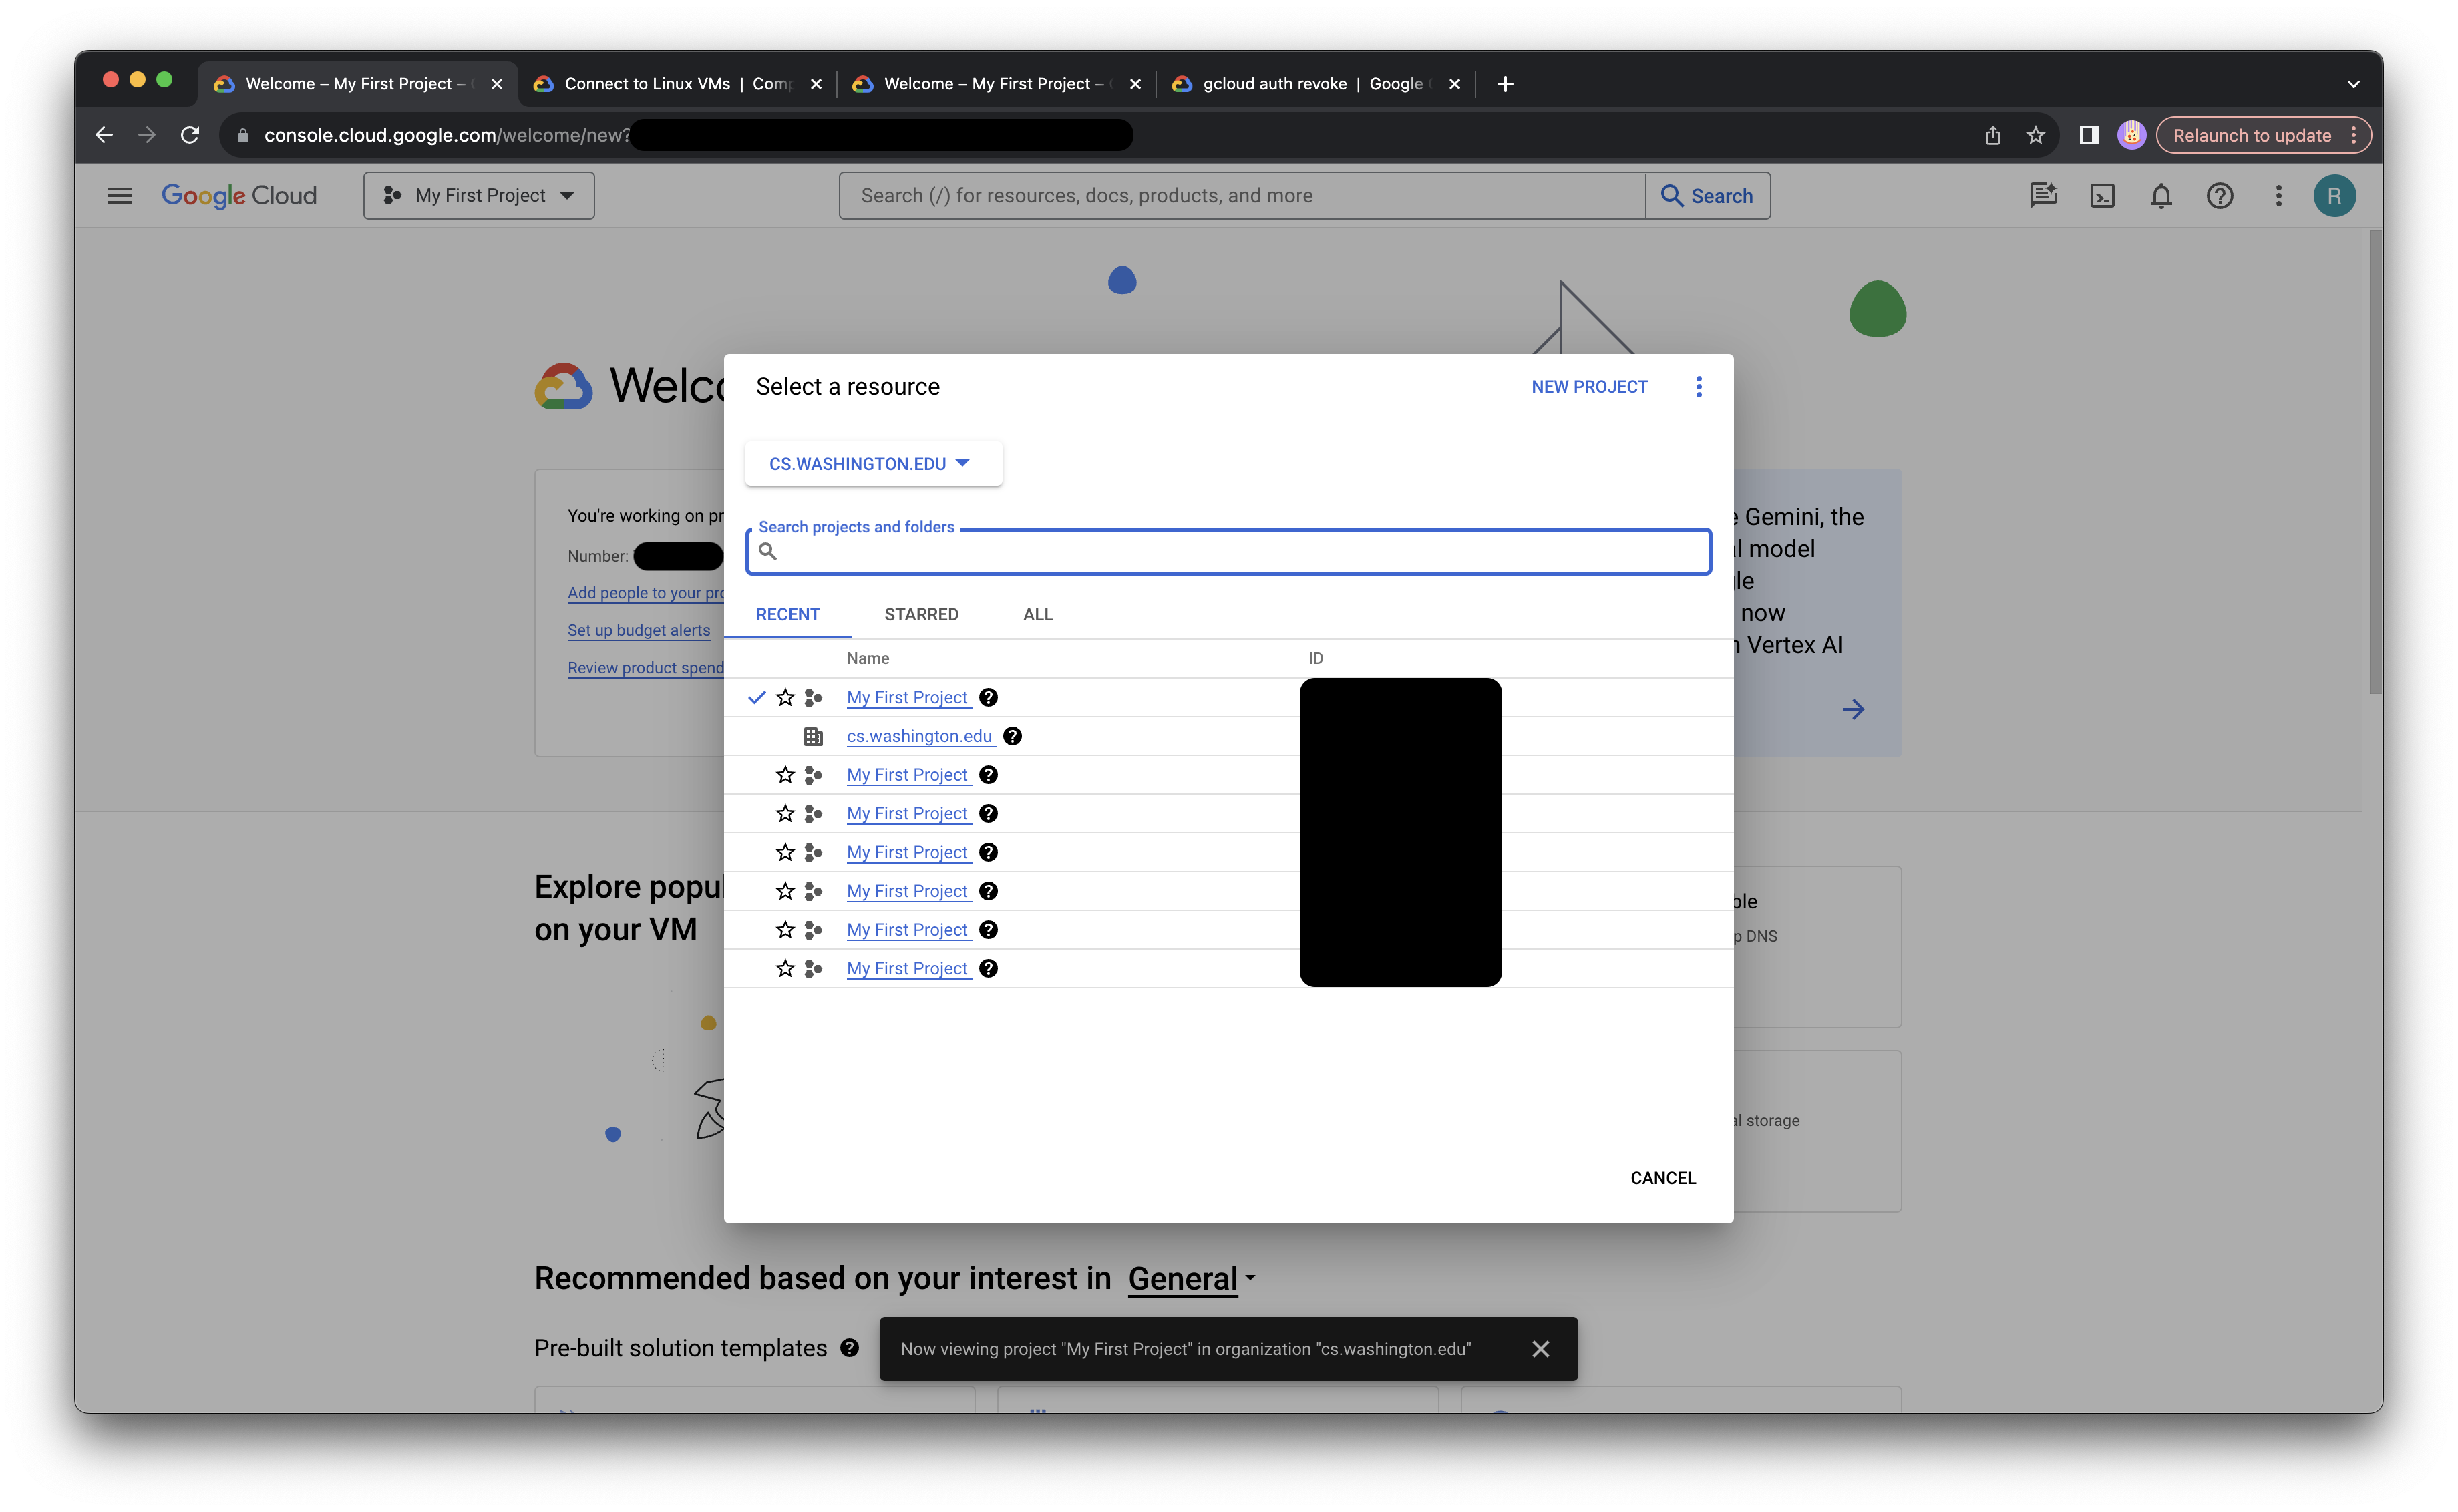Click the notifications bell icon

(x=2160, y=196)
